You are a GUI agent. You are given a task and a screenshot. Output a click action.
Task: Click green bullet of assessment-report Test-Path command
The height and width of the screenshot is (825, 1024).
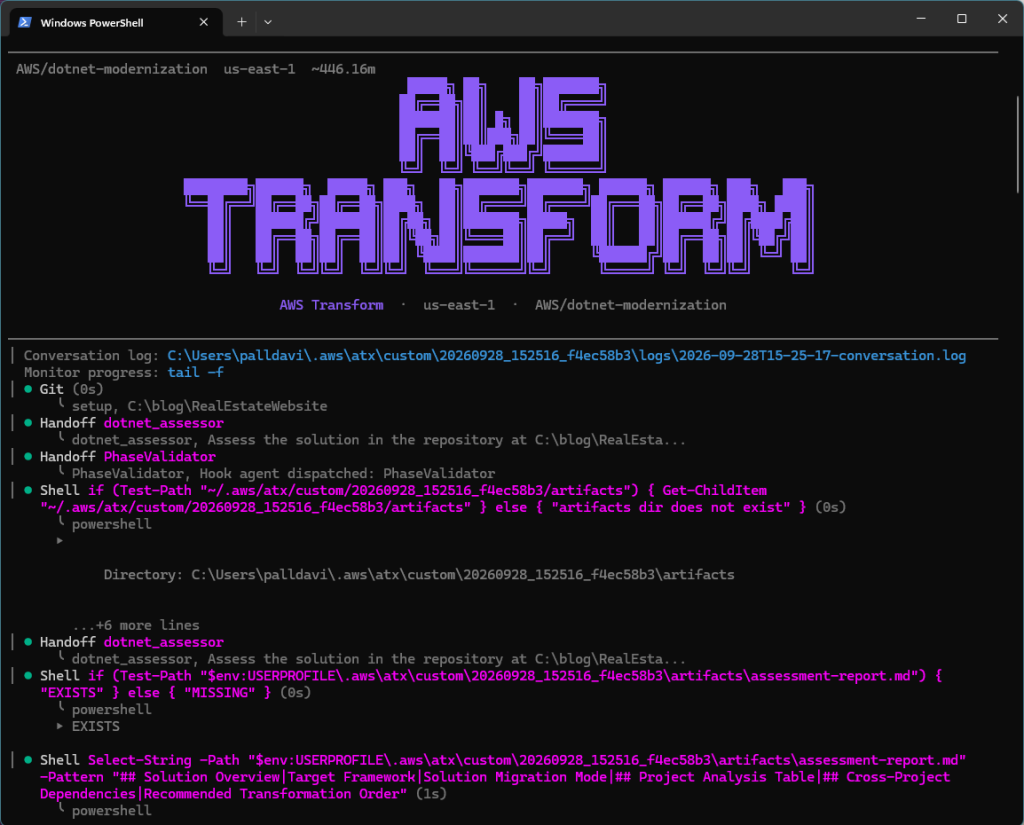click(x=28, y=675)
